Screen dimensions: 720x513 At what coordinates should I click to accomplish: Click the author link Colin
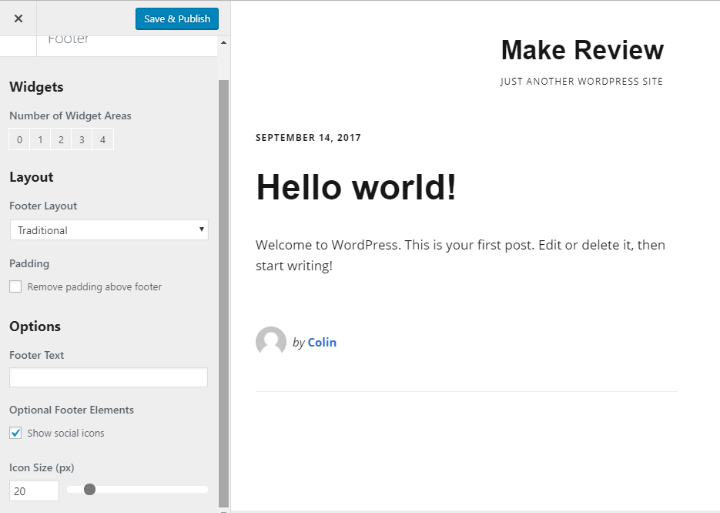click(x=322, y=342)
